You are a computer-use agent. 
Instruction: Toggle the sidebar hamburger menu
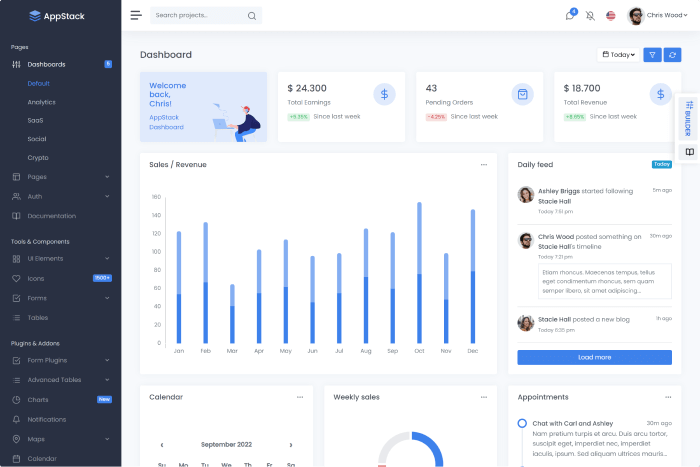[x=136, y=15]
